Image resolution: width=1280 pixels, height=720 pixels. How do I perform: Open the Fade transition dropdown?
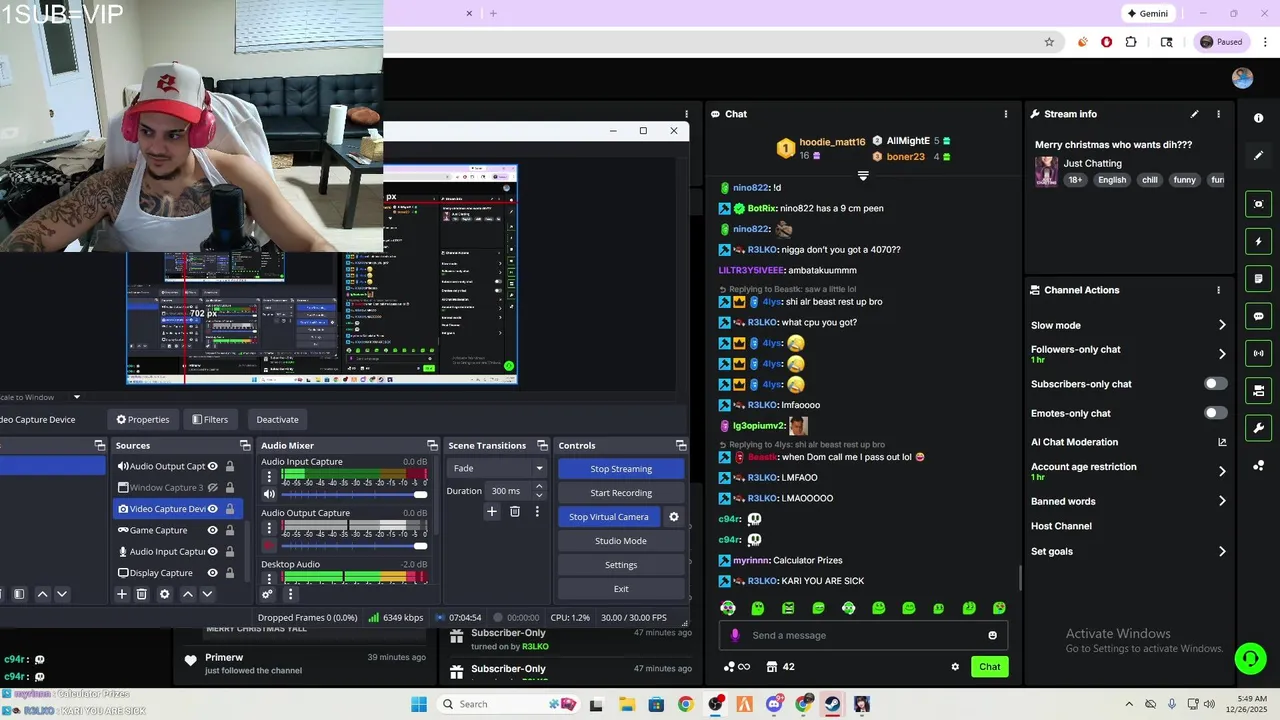(x=498, y=468)
